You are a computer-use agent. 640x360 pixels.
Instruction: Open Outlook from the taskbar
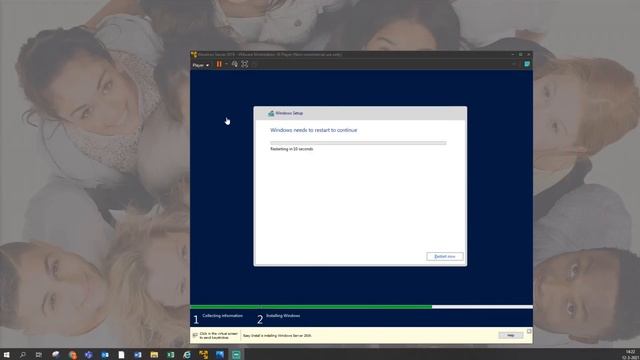(x=105, y=355)
